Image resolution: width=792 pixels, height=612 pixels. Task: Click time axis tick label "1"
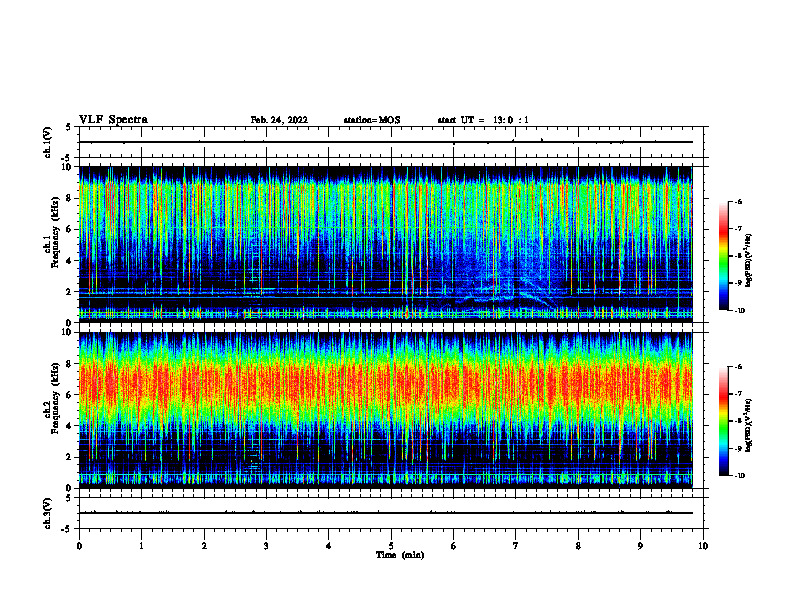141,546
